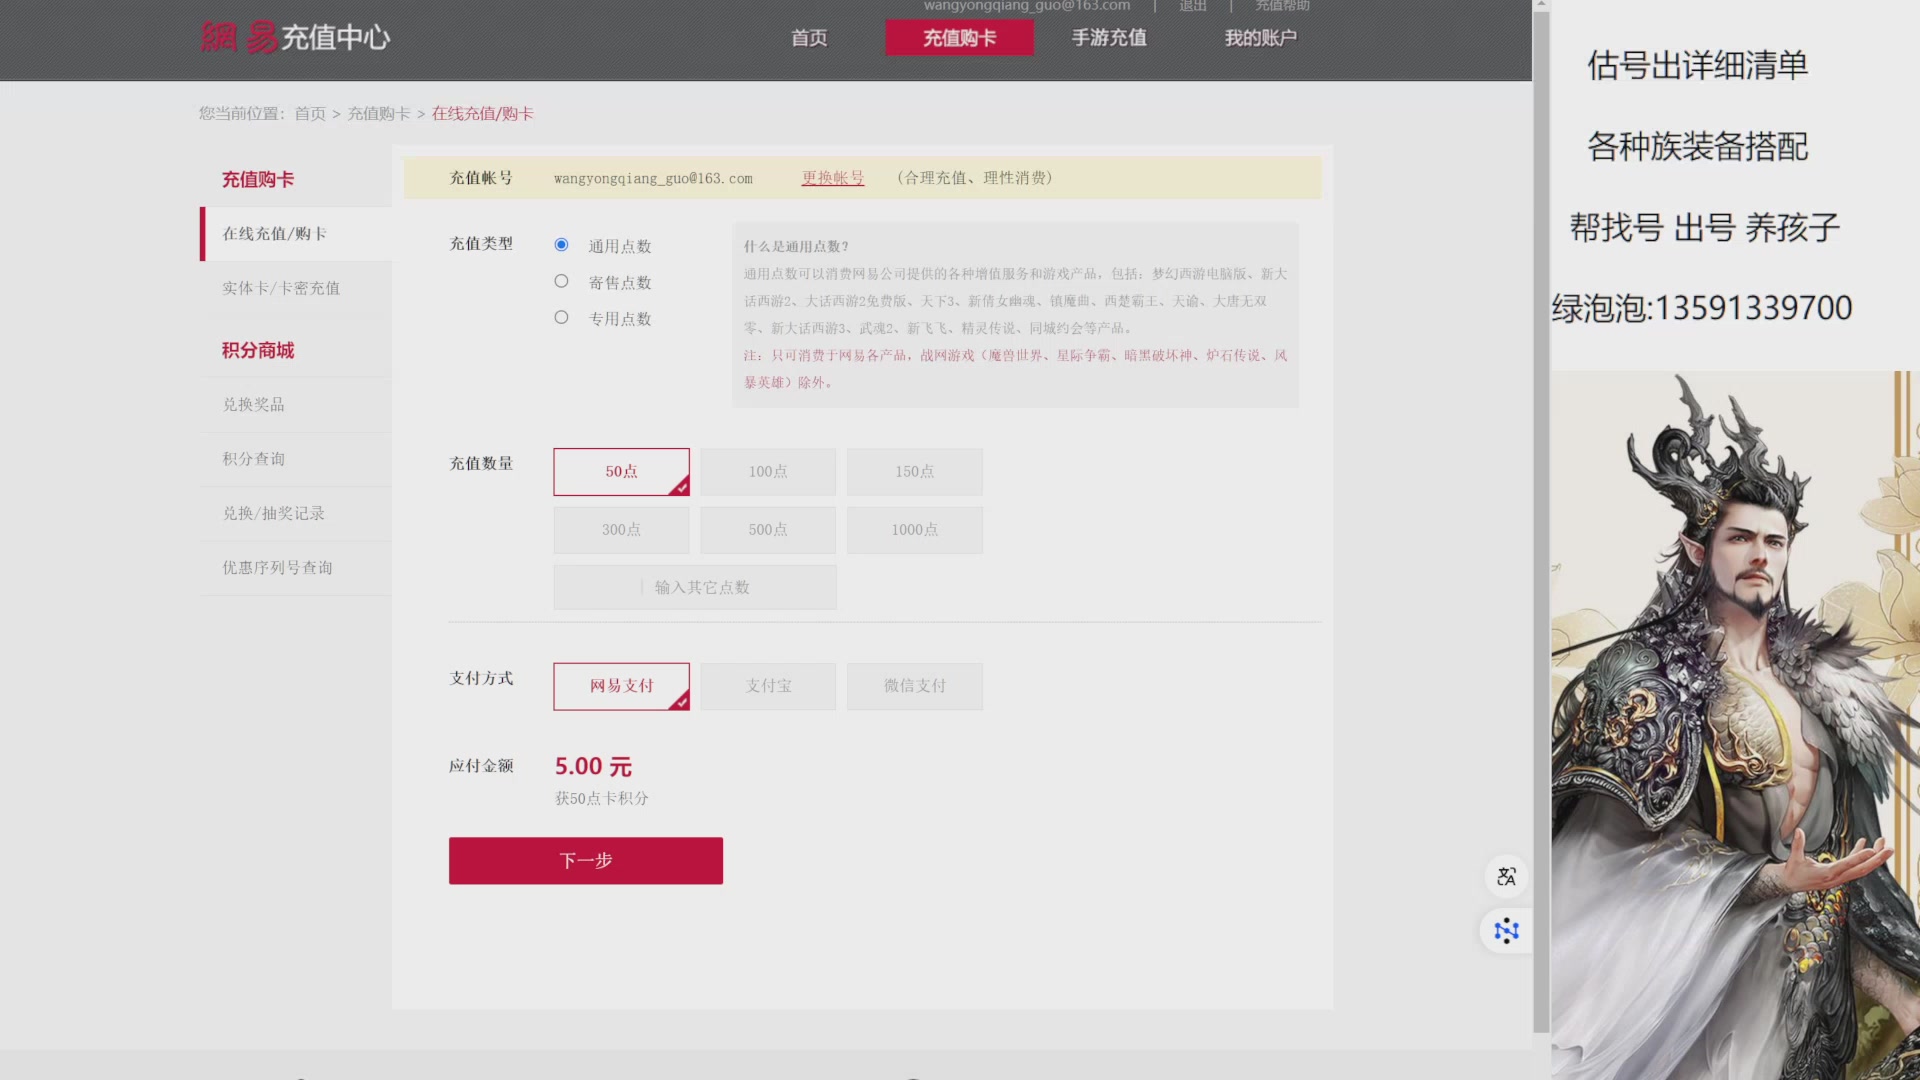Click the NetEase recharge center logo
Screen dimensions: 1920x1080
[295, 37]
